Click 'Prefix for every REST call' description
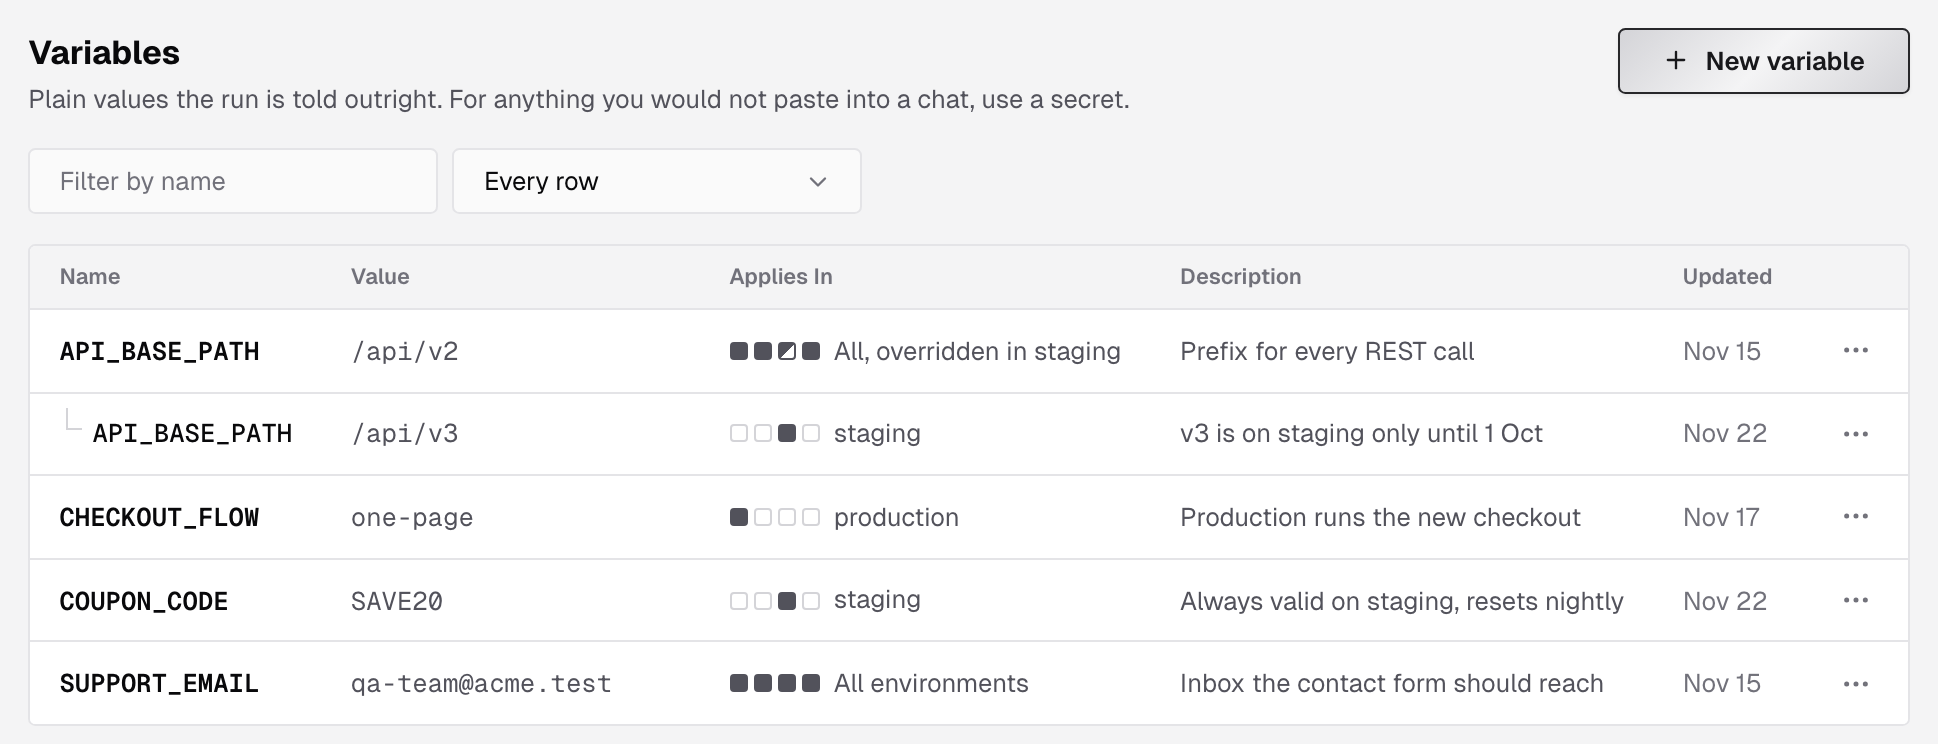The height and width of the screenshot is (744, 1938). (x=1327, y=351)
